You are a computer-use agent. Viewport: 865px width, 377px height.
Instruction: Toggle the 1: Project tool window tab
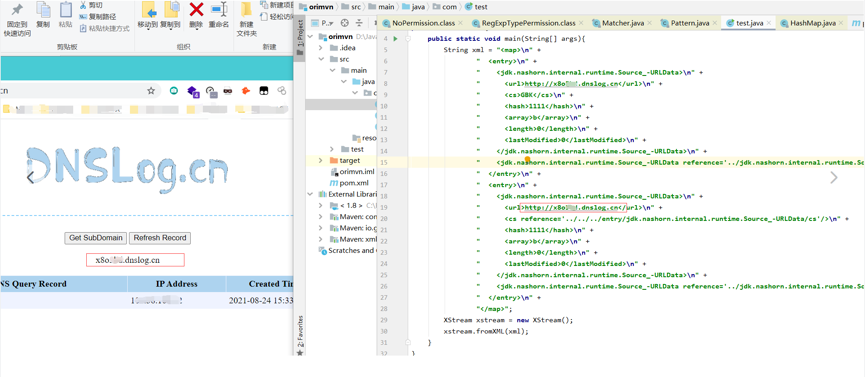point(300,38)
